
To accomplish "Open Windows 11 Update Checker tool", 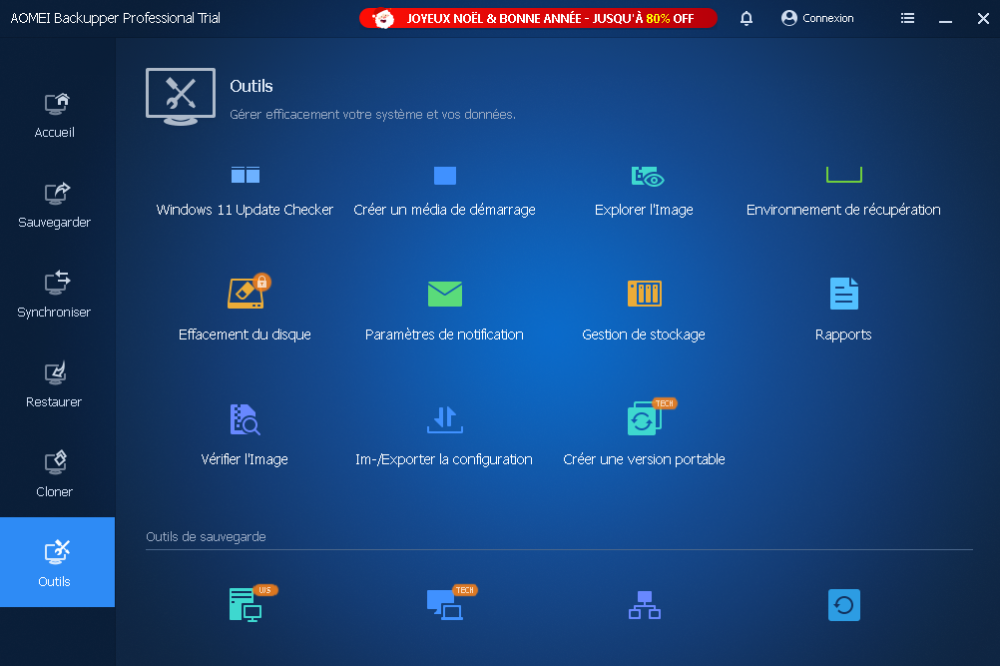I will (245, 177).
